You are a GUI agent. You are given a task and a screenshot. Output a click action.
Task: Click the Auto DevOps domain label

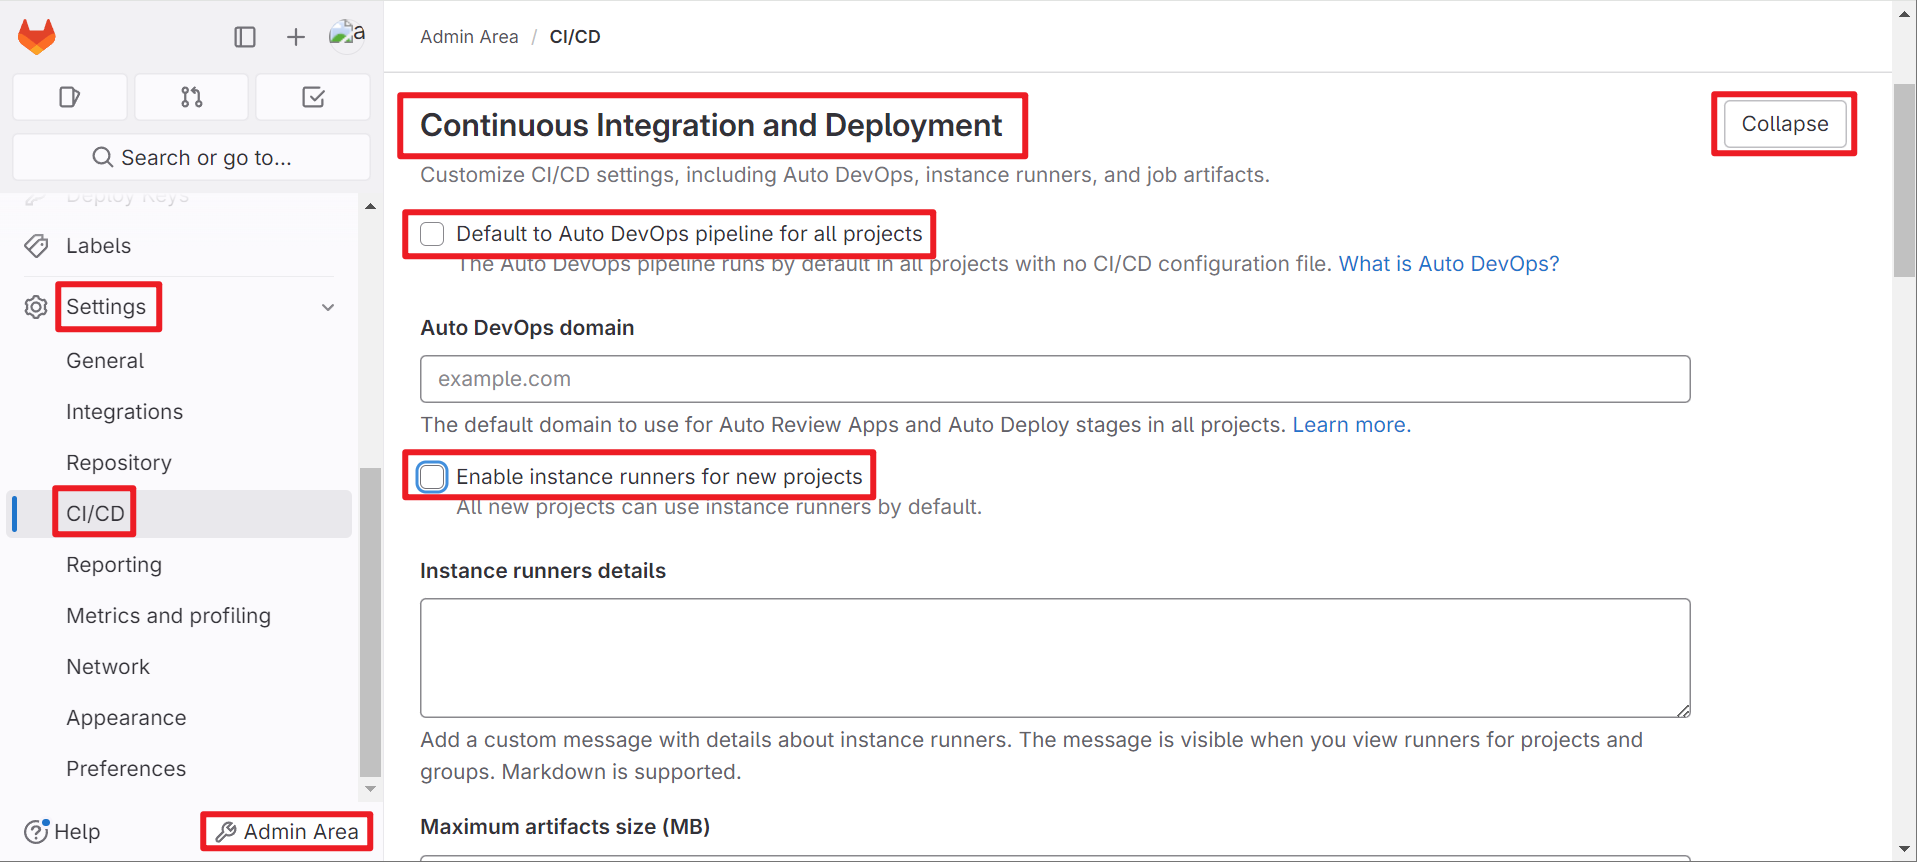(527, 328)
